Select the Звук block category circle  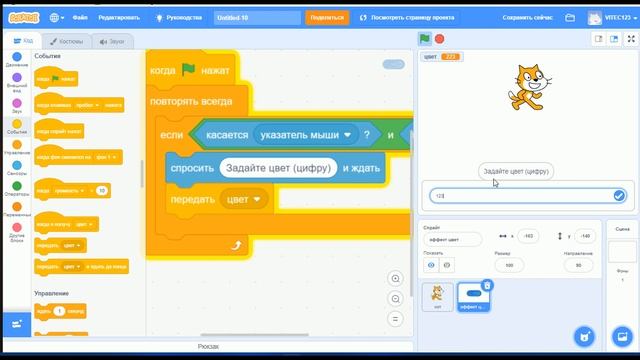click(17, 103)
